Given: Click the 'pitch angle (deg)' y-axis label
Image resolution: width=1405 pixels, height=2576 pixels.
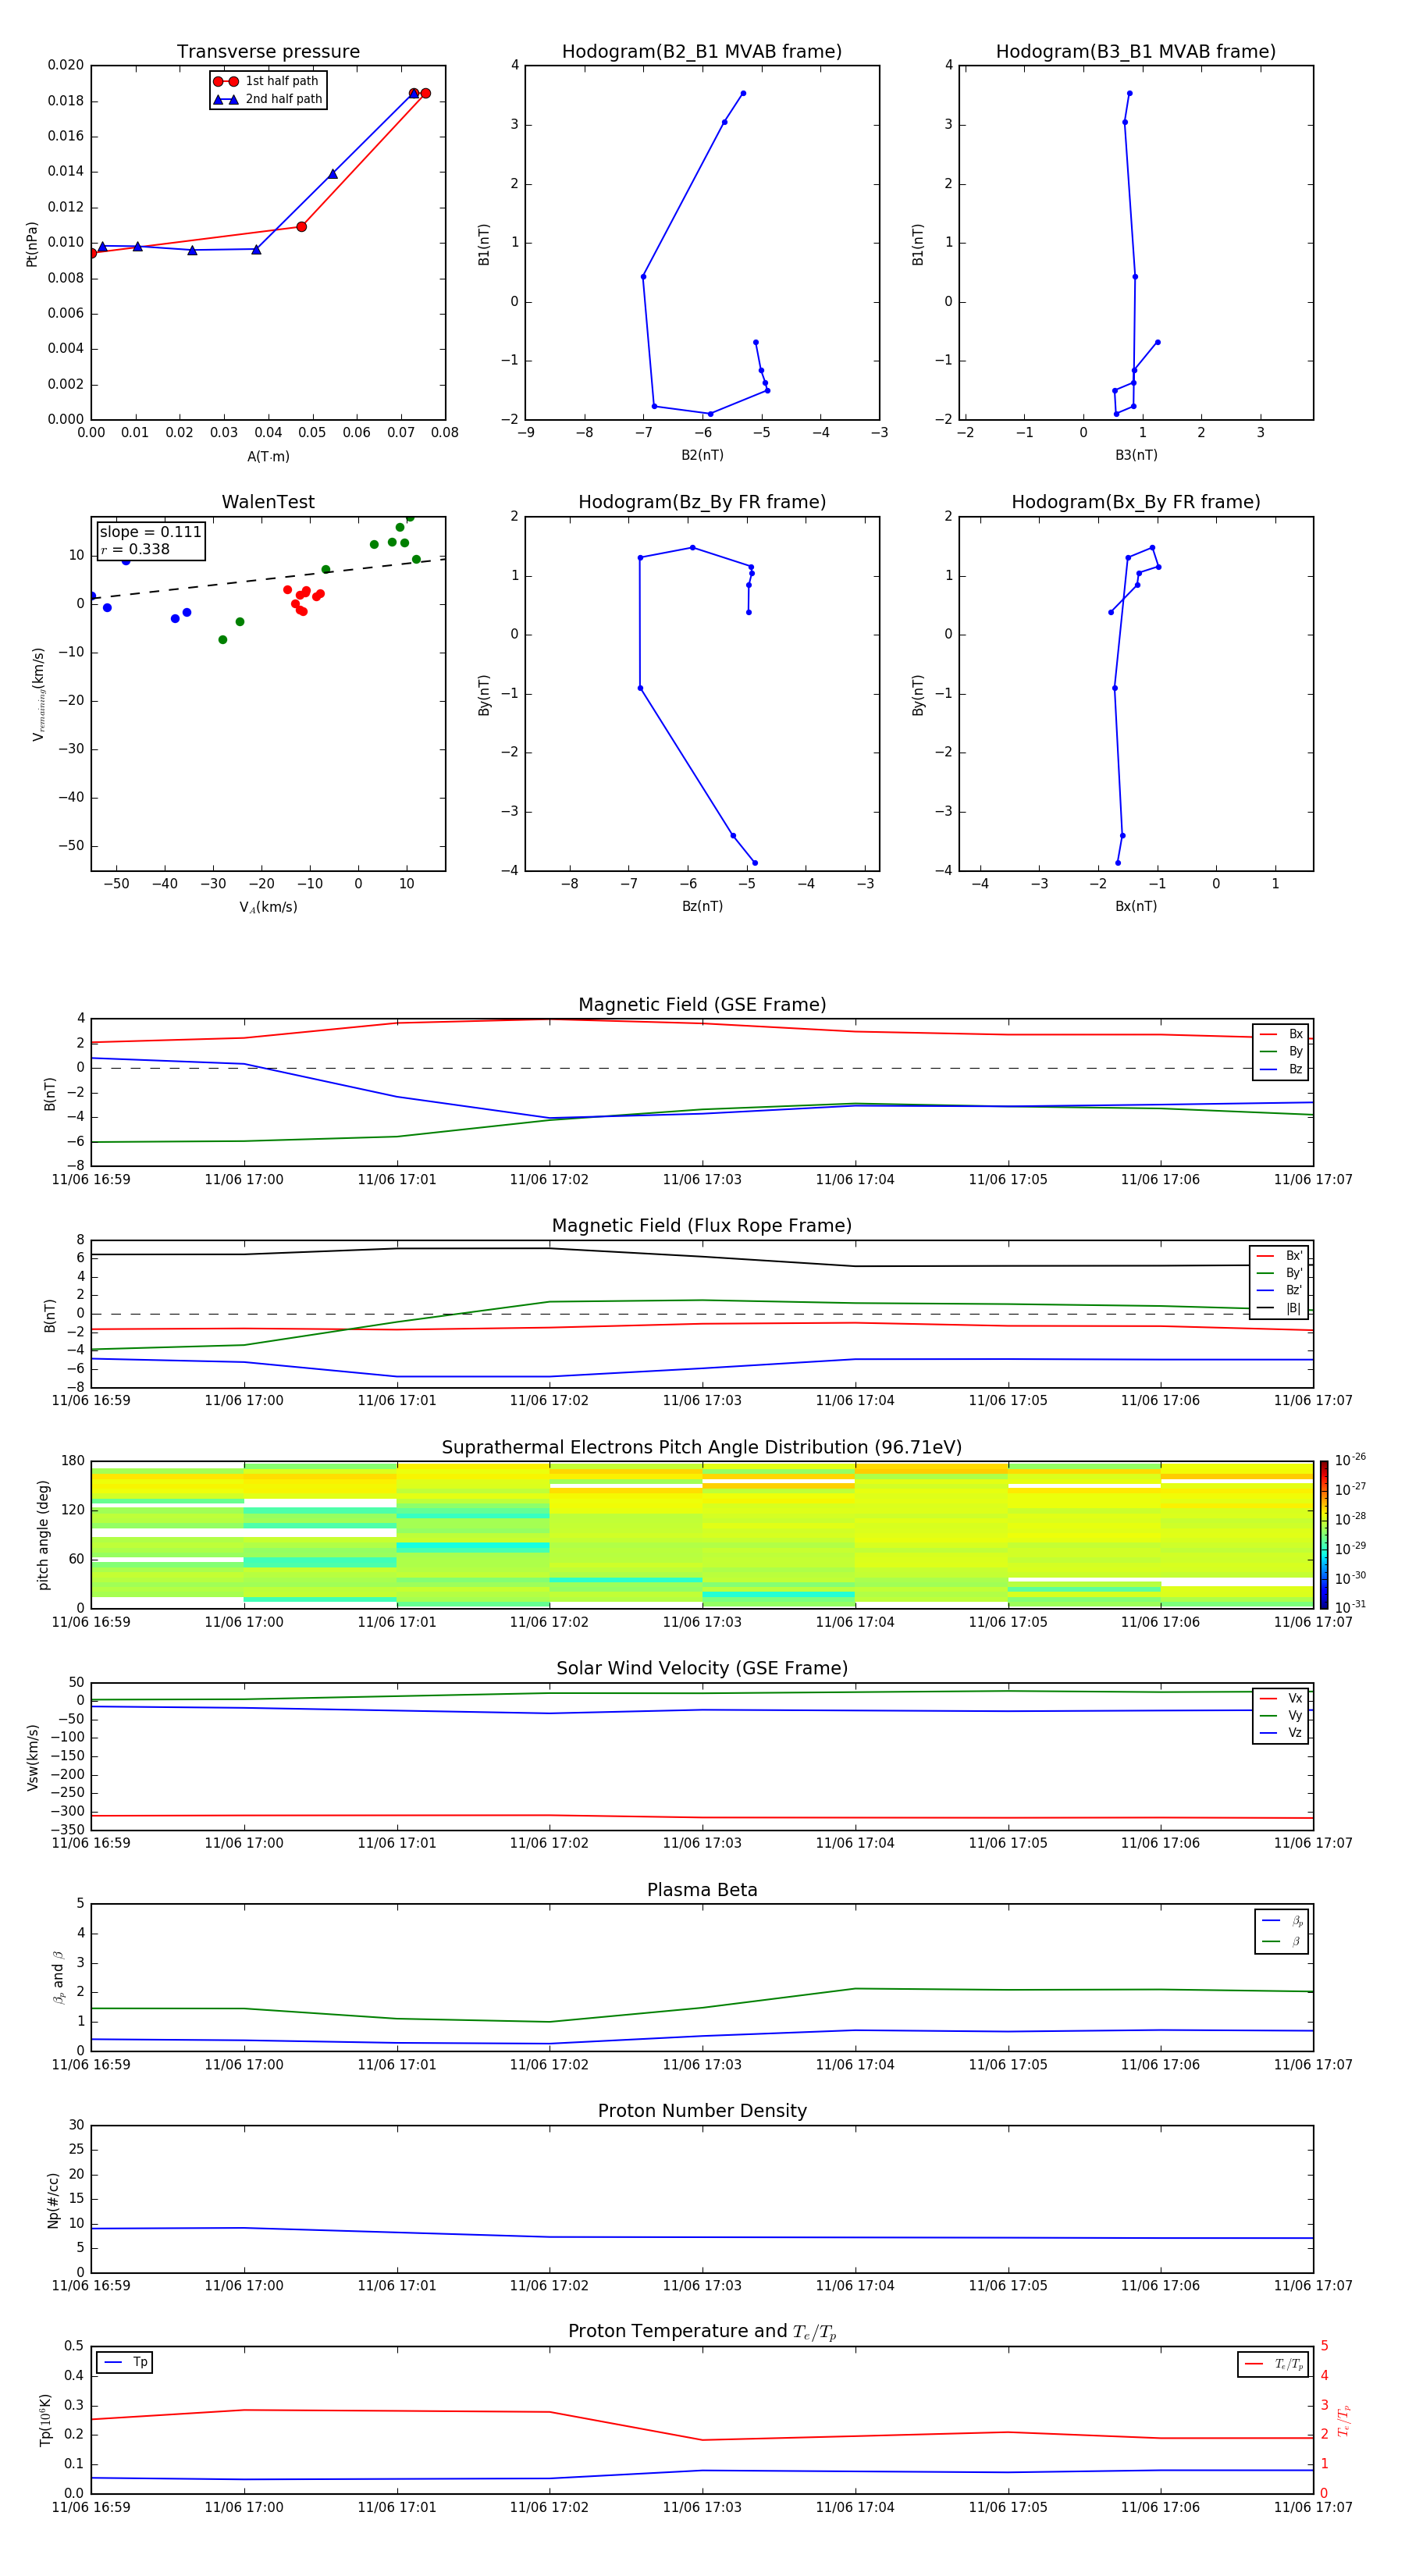Looking at the screenshot, I should pos(44,1535).
